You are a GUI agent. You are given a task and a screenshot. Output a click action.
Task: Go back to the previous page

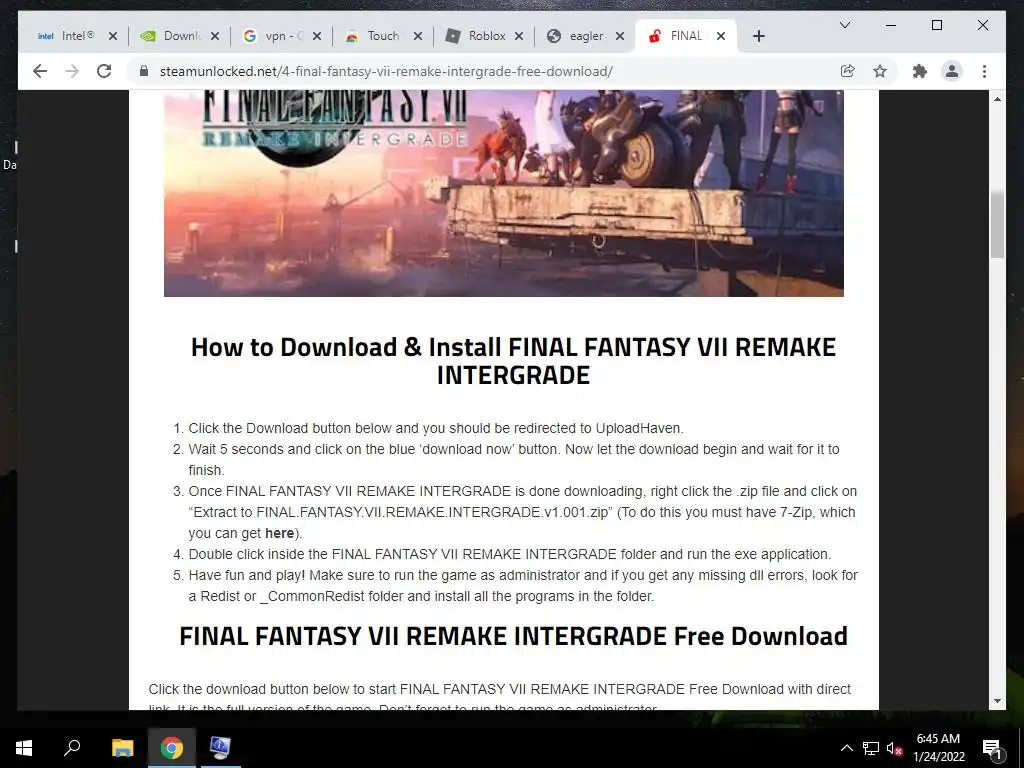click(40, 71)
